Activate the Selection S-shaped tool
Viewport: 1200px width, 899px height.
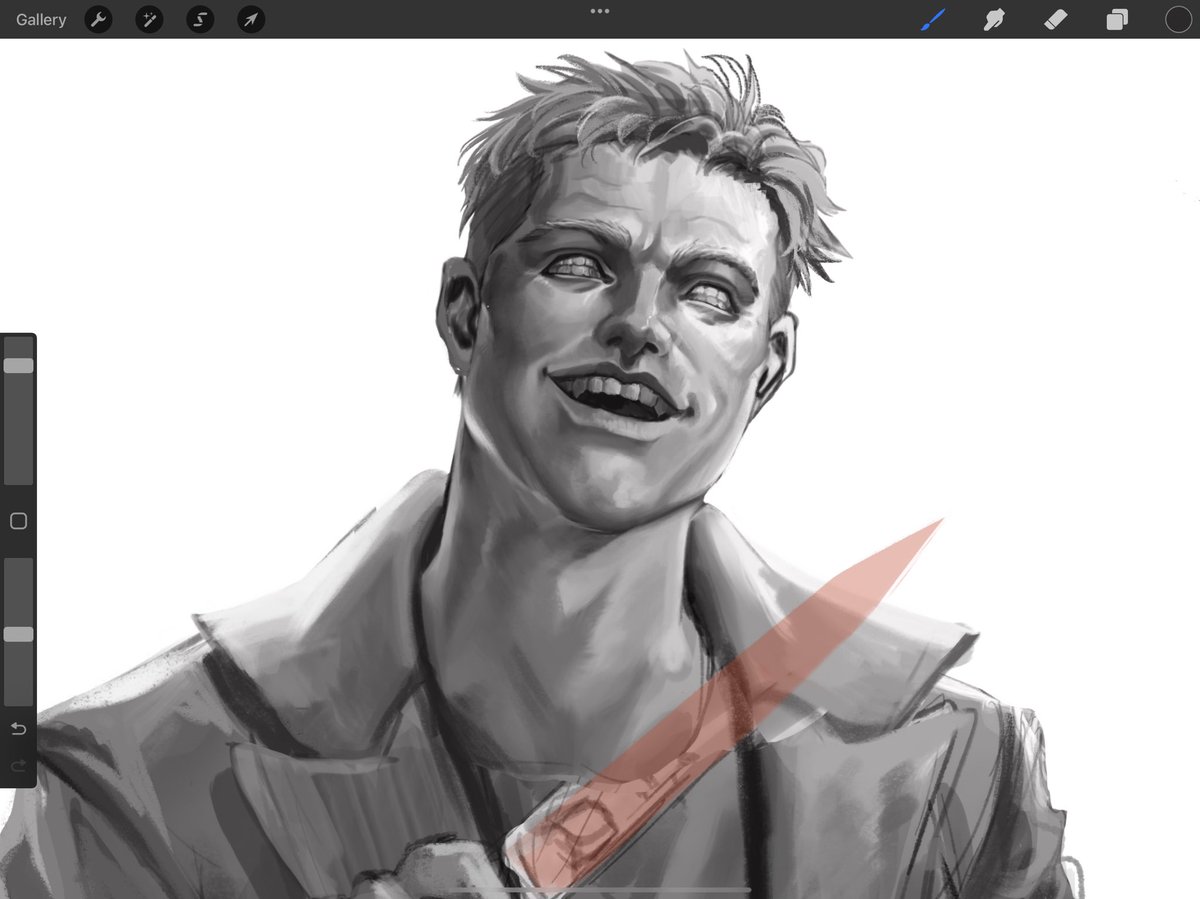click(x=200, y=19)
